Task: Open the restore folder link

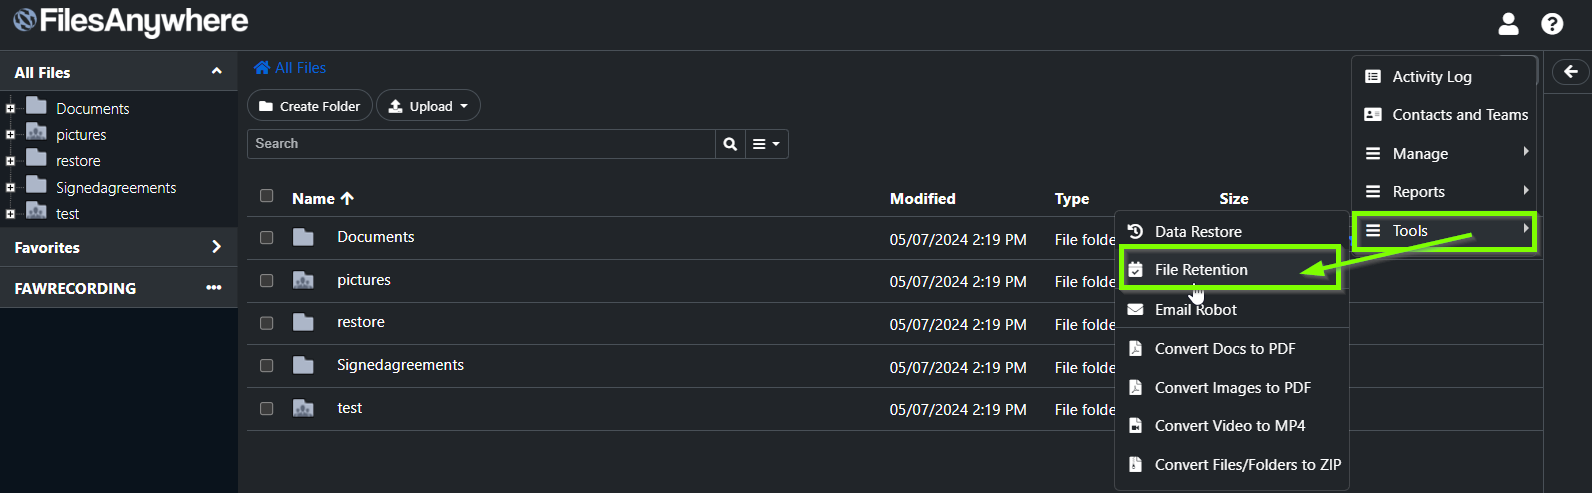Action: click(361, 322)
